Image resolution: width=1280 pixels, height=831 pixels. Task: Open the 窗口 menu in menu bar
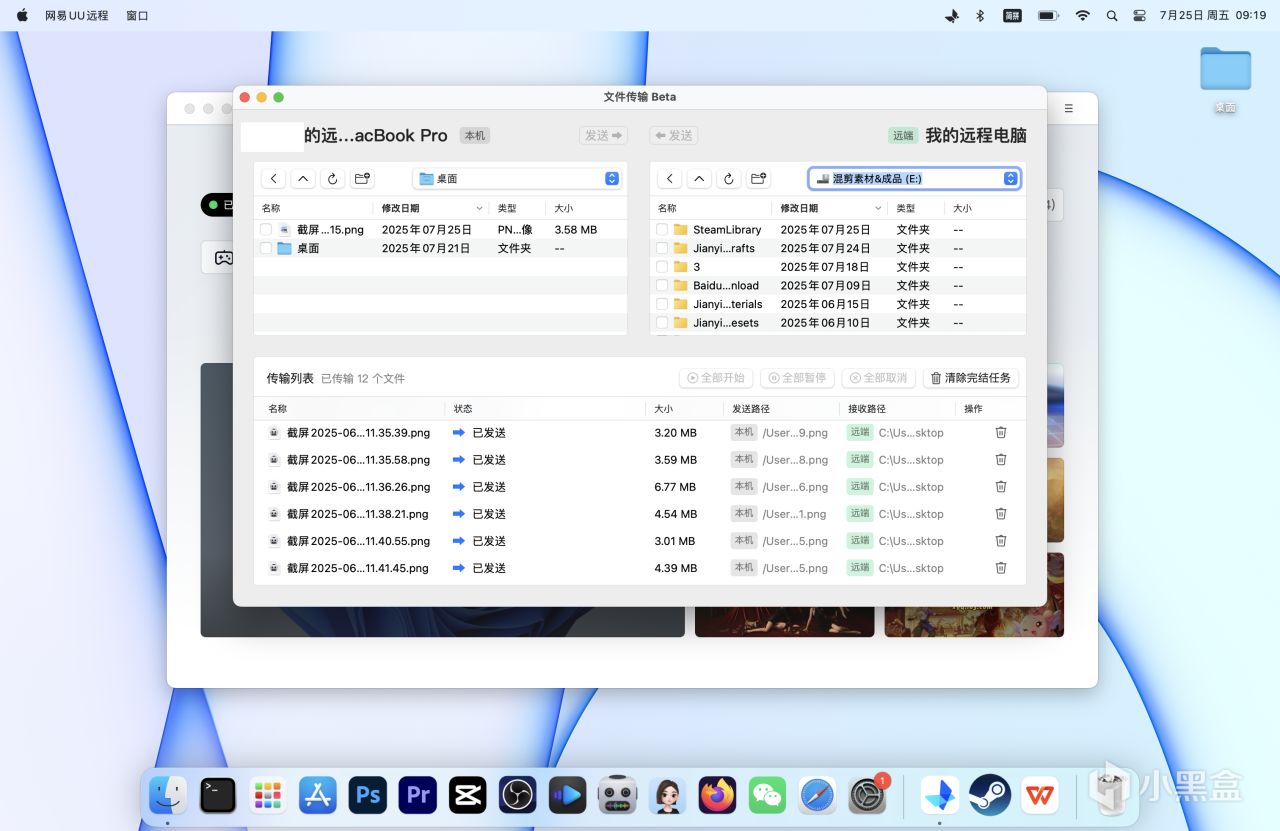coord(137,16)
